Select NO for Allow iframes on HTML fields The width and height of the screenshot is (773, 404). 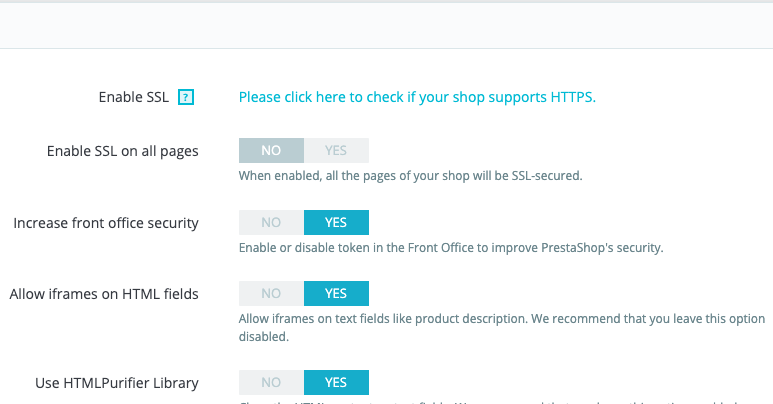pyautogui.click(x=271, y=293)
